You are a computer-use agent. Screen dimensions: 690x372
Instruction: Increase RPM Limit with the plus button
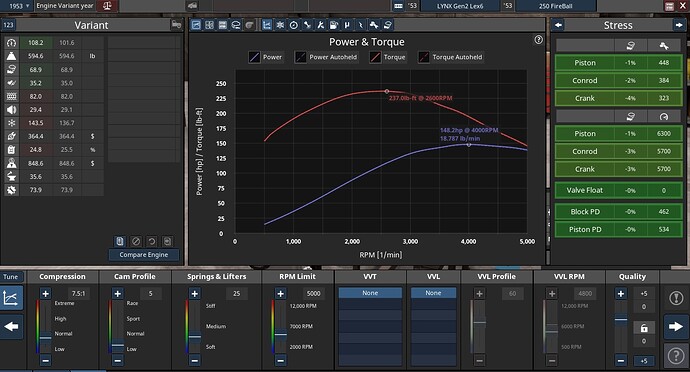coord(280,294)
